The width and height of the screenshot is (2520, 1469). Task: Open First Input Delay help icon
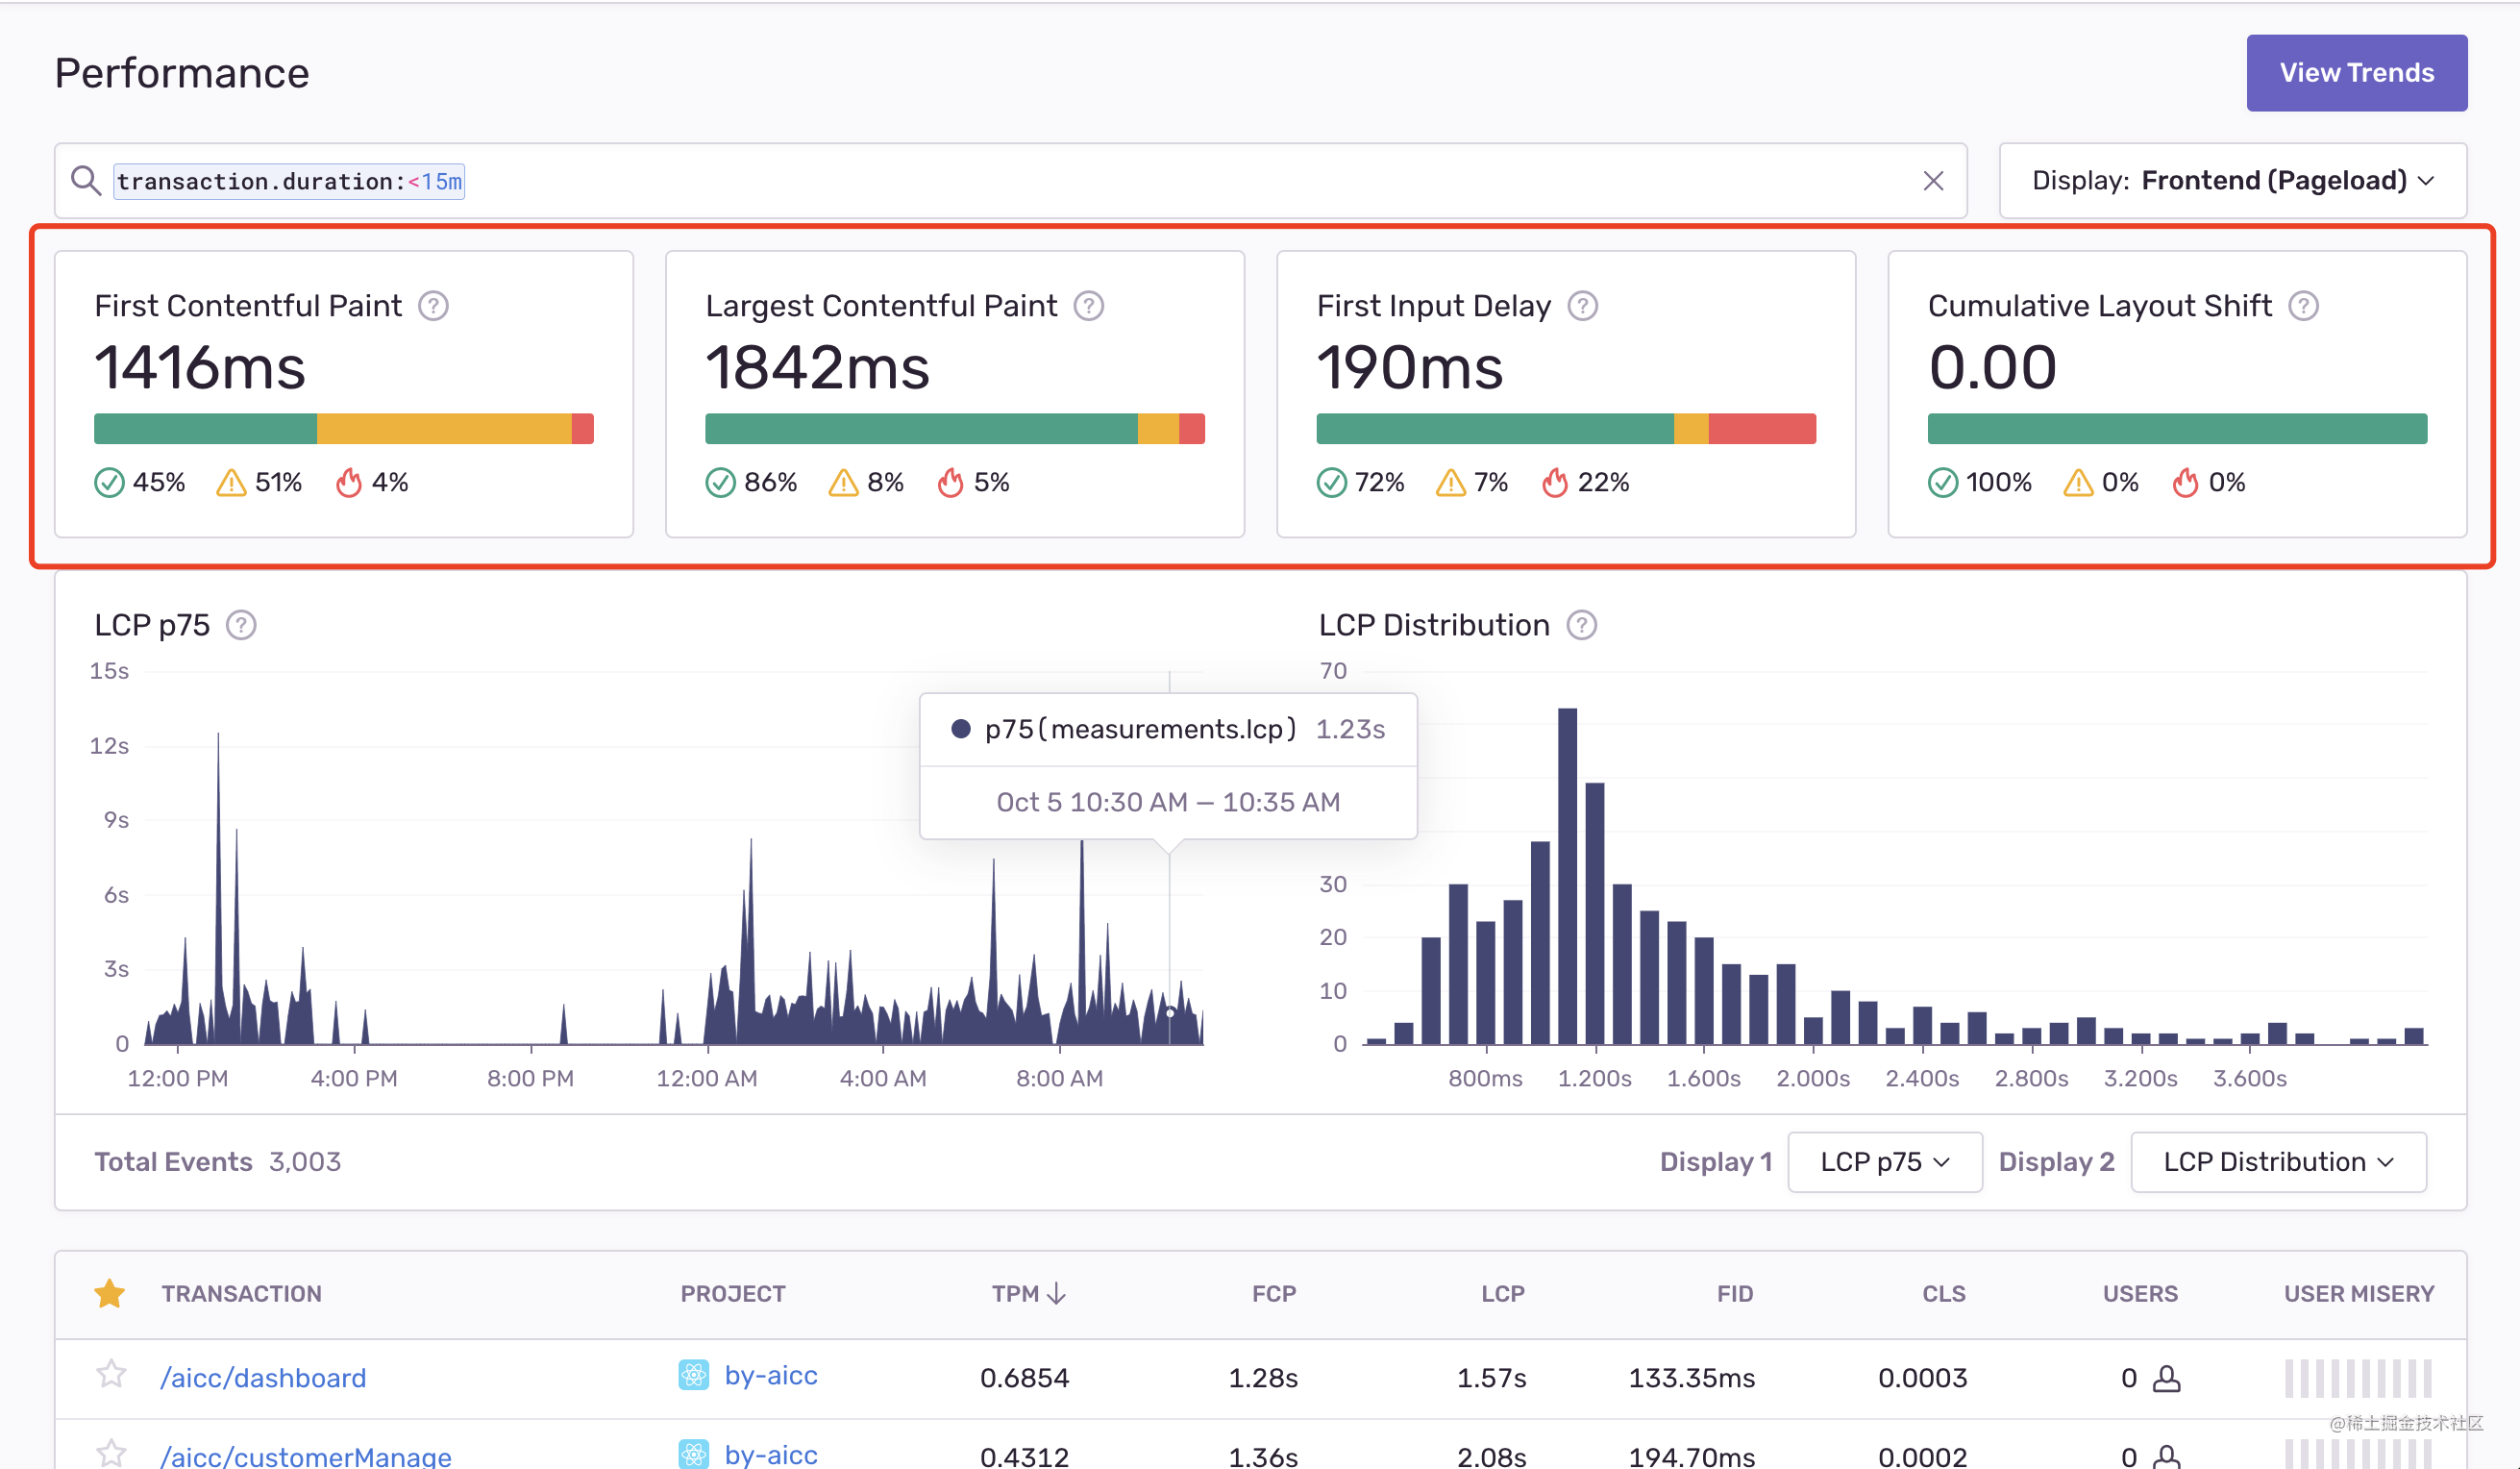[x=1582, y=305]
